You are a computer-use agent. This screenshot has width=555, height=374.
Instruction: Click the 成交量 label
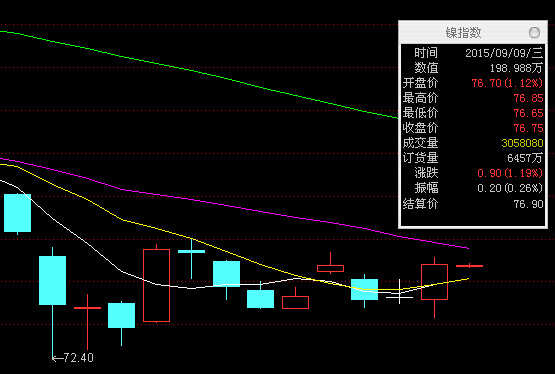420,143
